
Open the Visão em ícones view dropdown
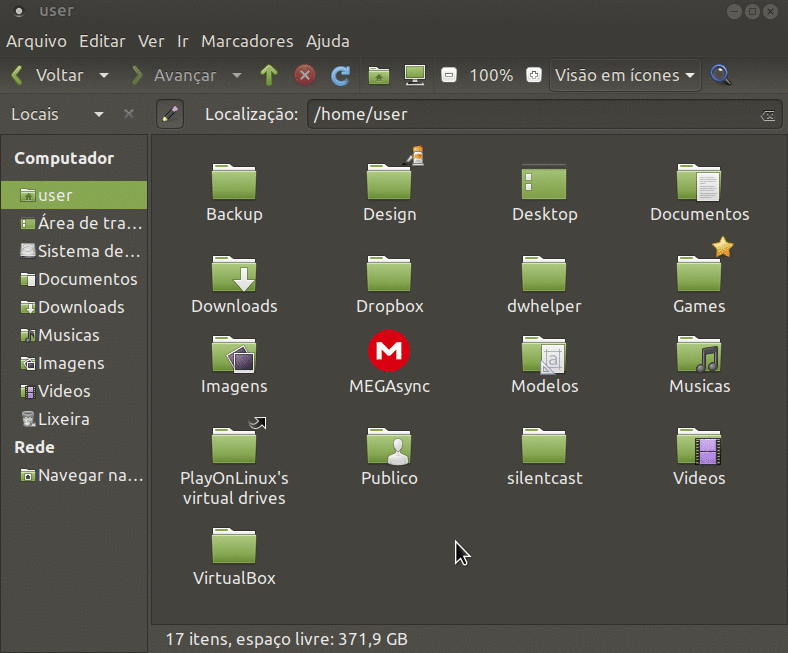click(x=625, y=75)
